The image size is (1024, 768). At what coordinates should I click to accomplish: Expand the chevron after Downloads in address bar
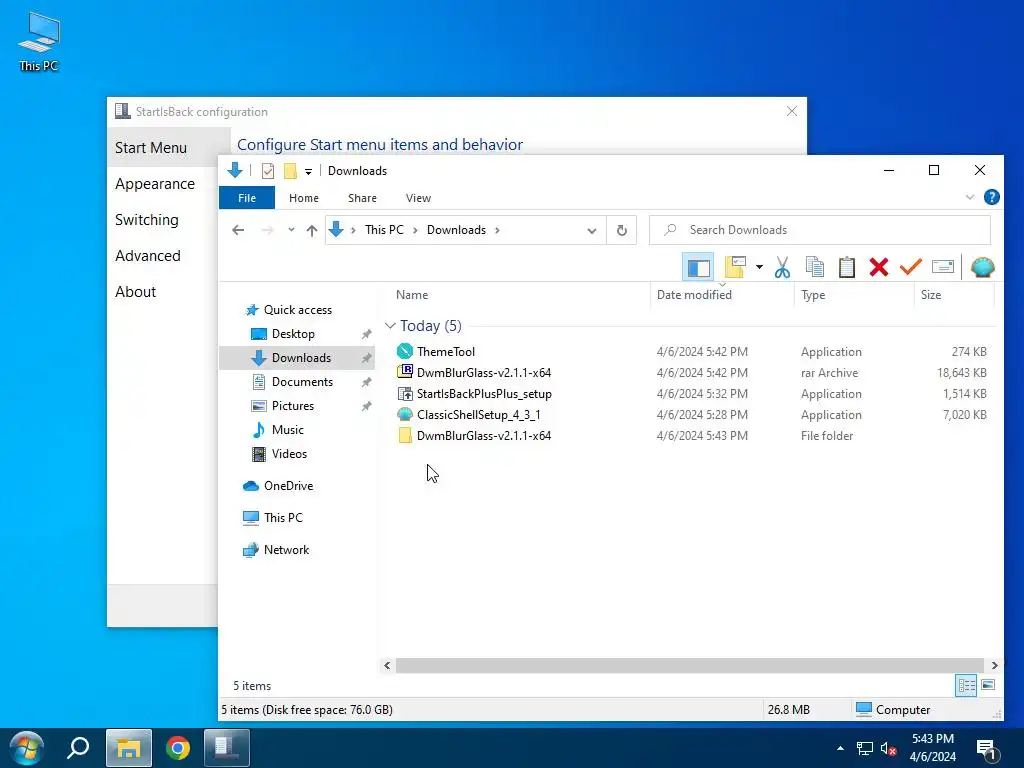coord(498,230)
